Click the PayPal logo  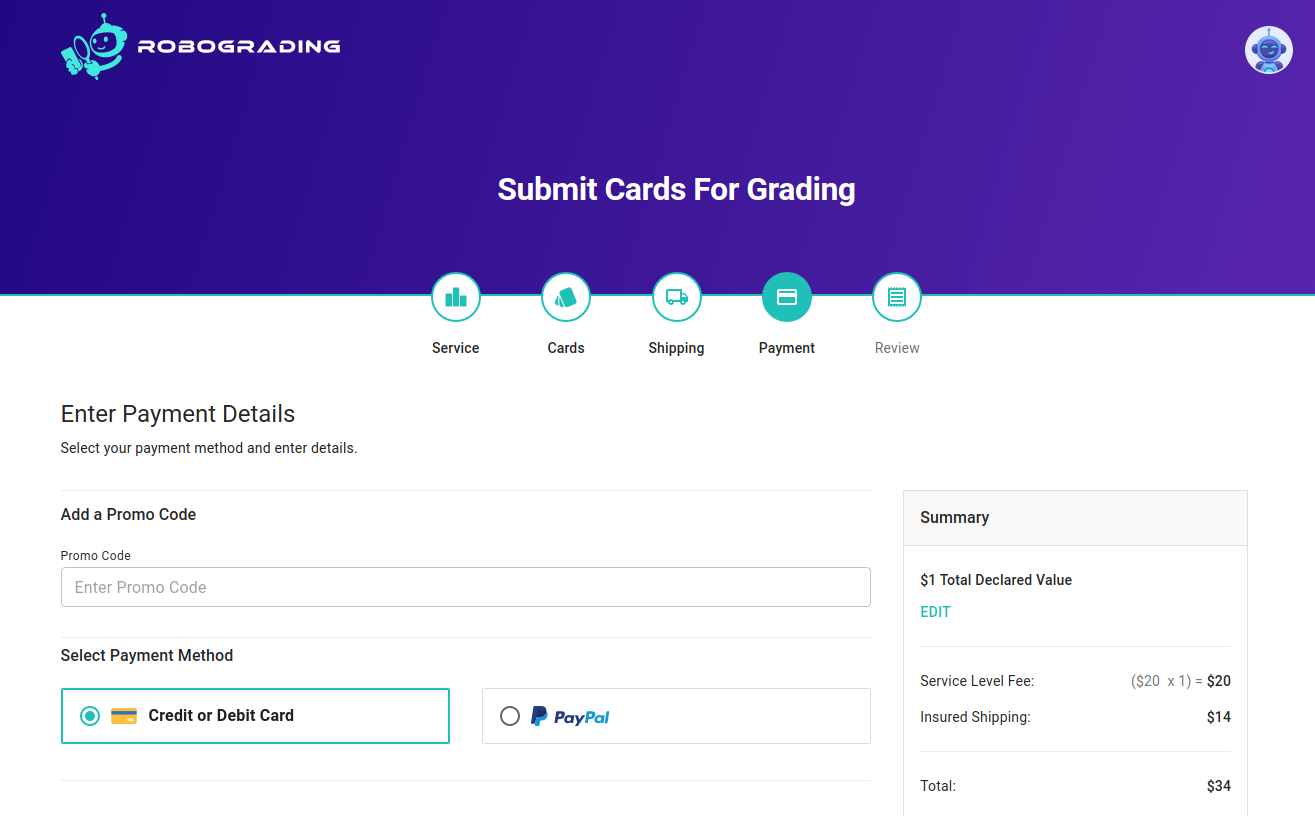(x=570, y=716)
